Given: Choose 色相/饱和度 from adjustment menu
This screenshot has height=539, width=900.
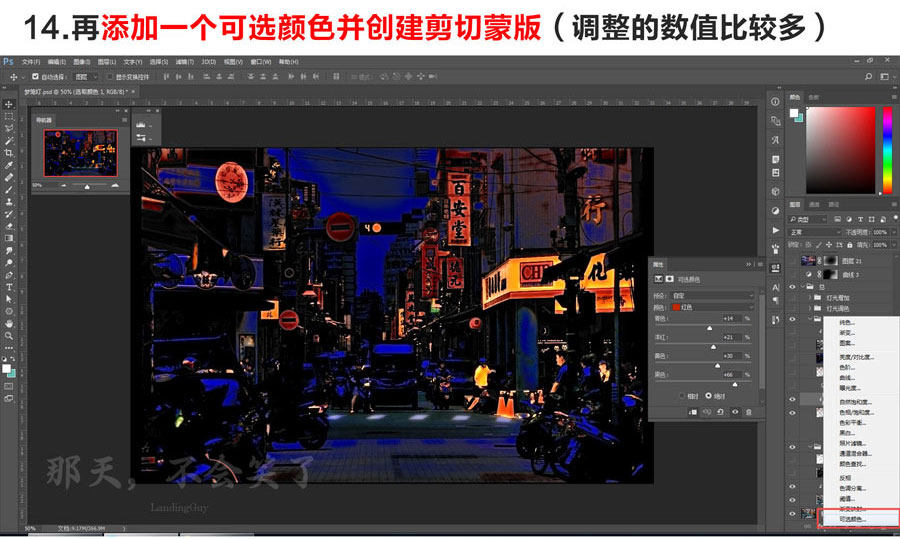Looking at the screenshot, I should [858, 412].
